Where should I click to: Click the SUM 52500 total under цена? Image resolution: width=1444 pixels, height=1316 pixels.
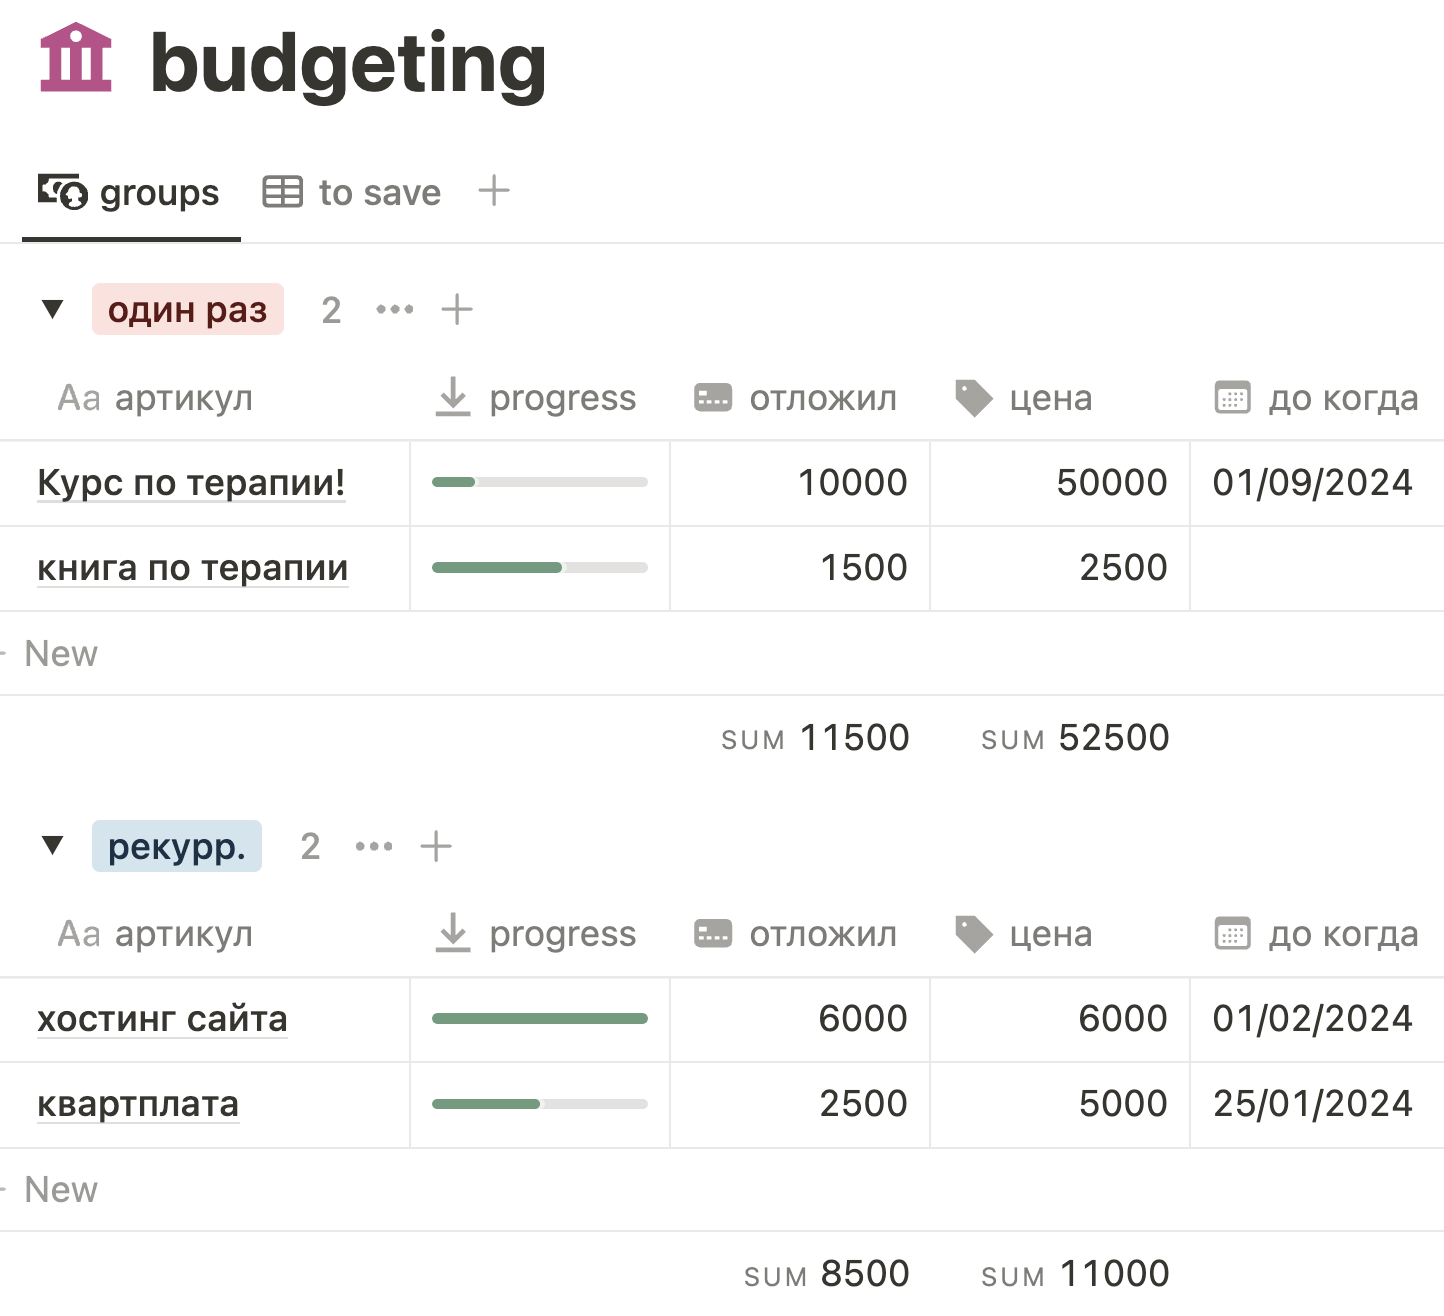click(1076, 738)
